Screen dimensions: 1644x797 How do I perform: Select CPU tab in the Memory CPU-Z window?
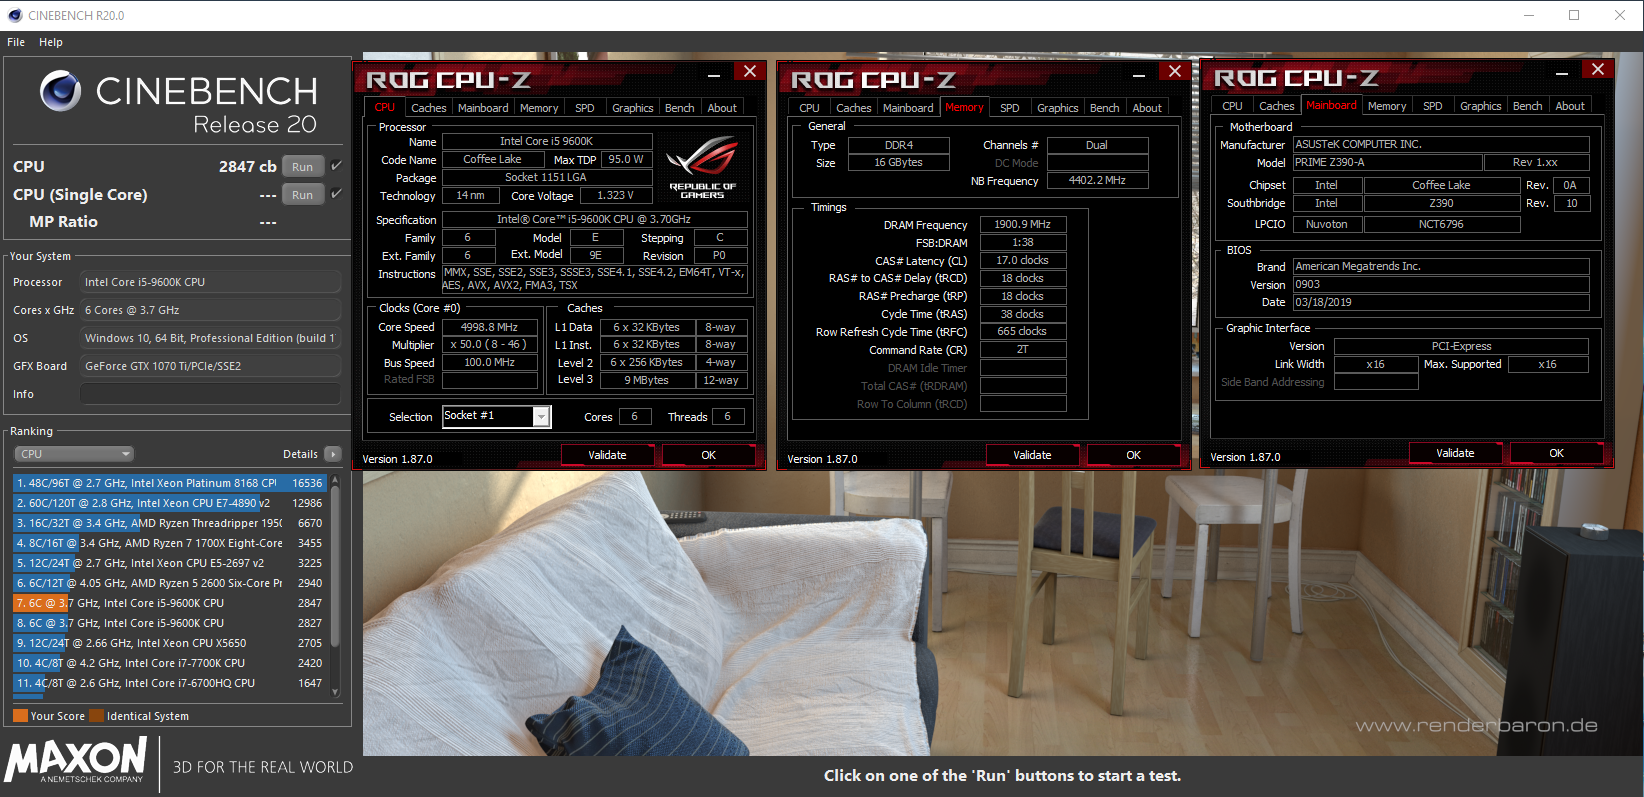click(x=810, y=108)
